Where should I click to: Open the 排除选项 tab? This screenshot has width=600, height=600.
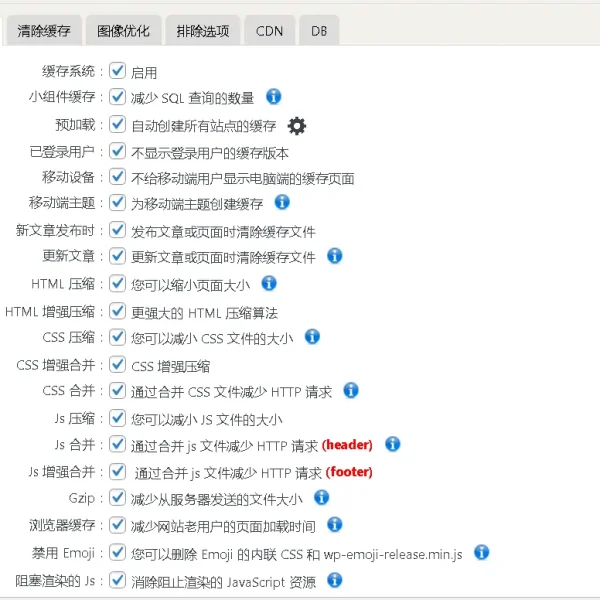pyautogui.click(x=203, y=31)
